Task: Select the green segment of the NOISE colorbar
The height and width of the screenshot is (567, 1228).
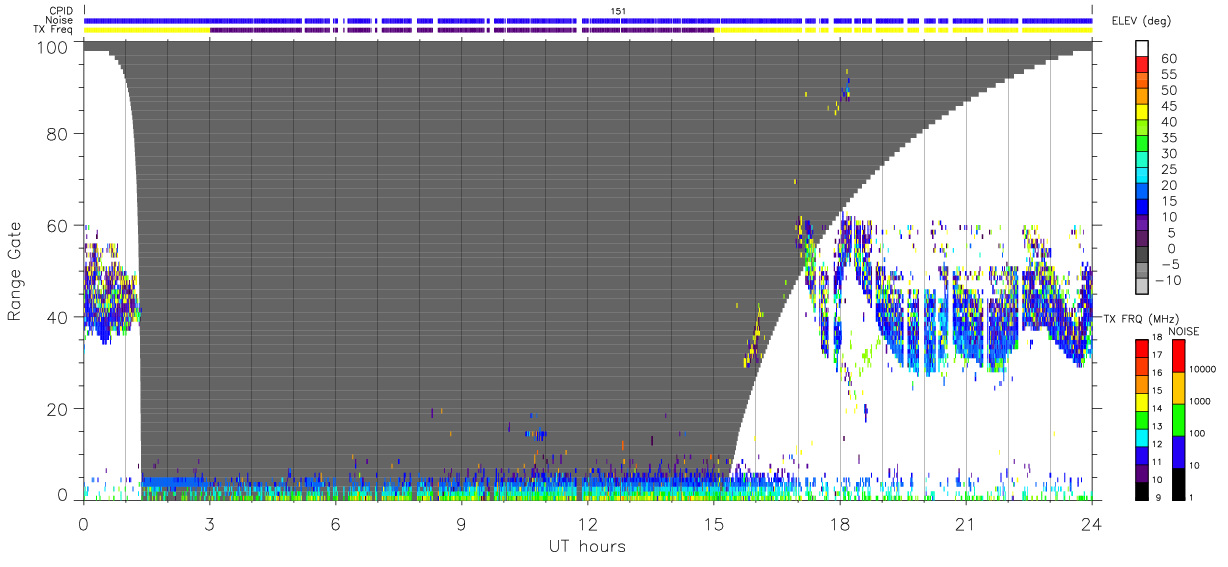Action: tap(1178, 419)
